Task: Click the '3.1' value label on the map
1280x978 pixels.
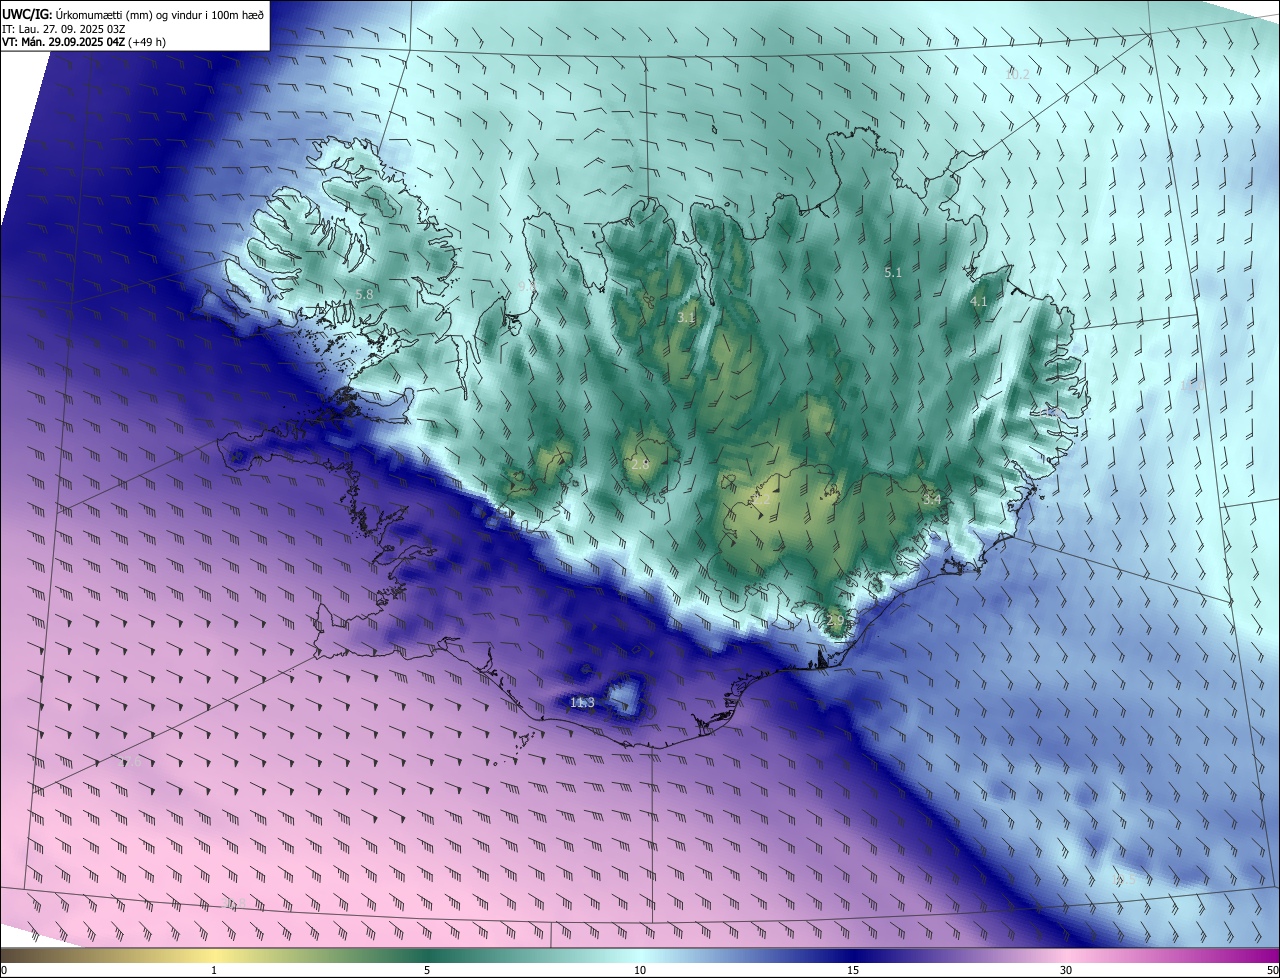Action: tap(686, 317)
